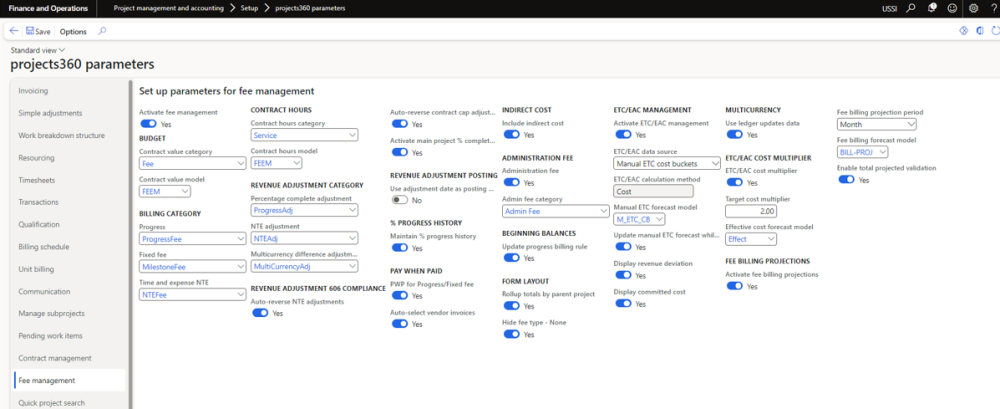Image resolution: width=1000 pixels, height=409 pixels.
Task: Toggle Update progress billing rule switch
Action: click(511, 258)
